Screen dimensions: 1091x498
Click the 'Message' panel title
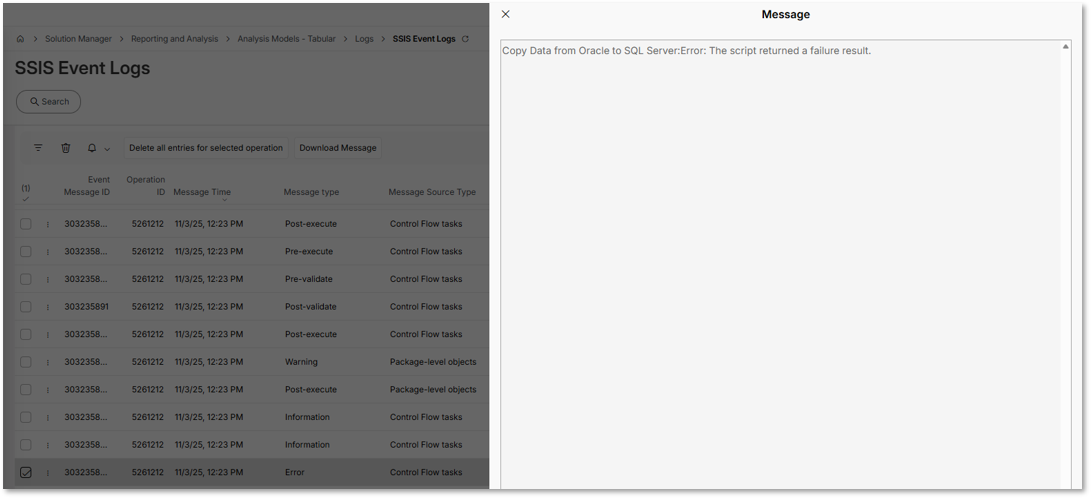786,14
